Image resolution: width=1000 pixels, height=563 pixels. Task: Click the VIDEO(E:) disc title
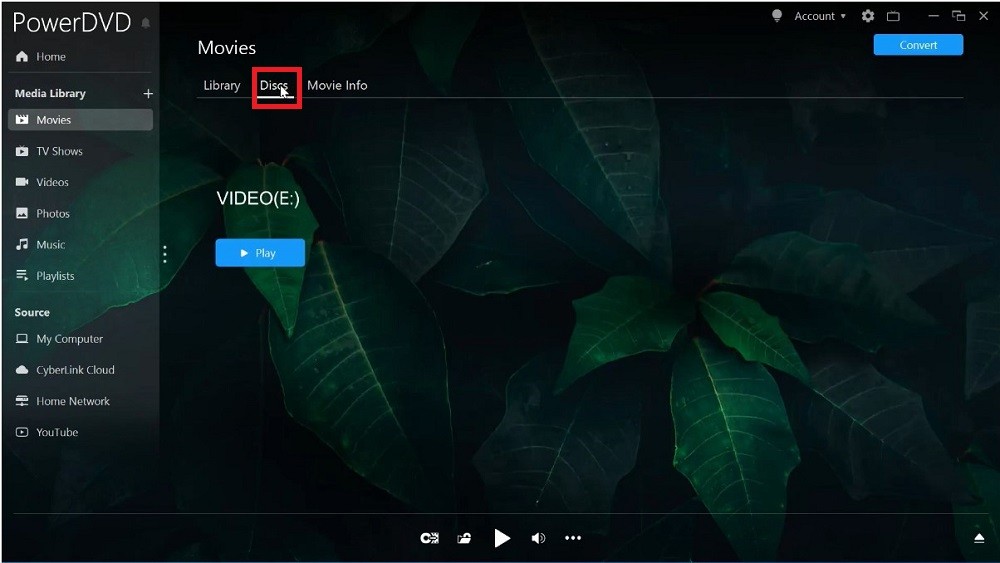coord(258,198)
